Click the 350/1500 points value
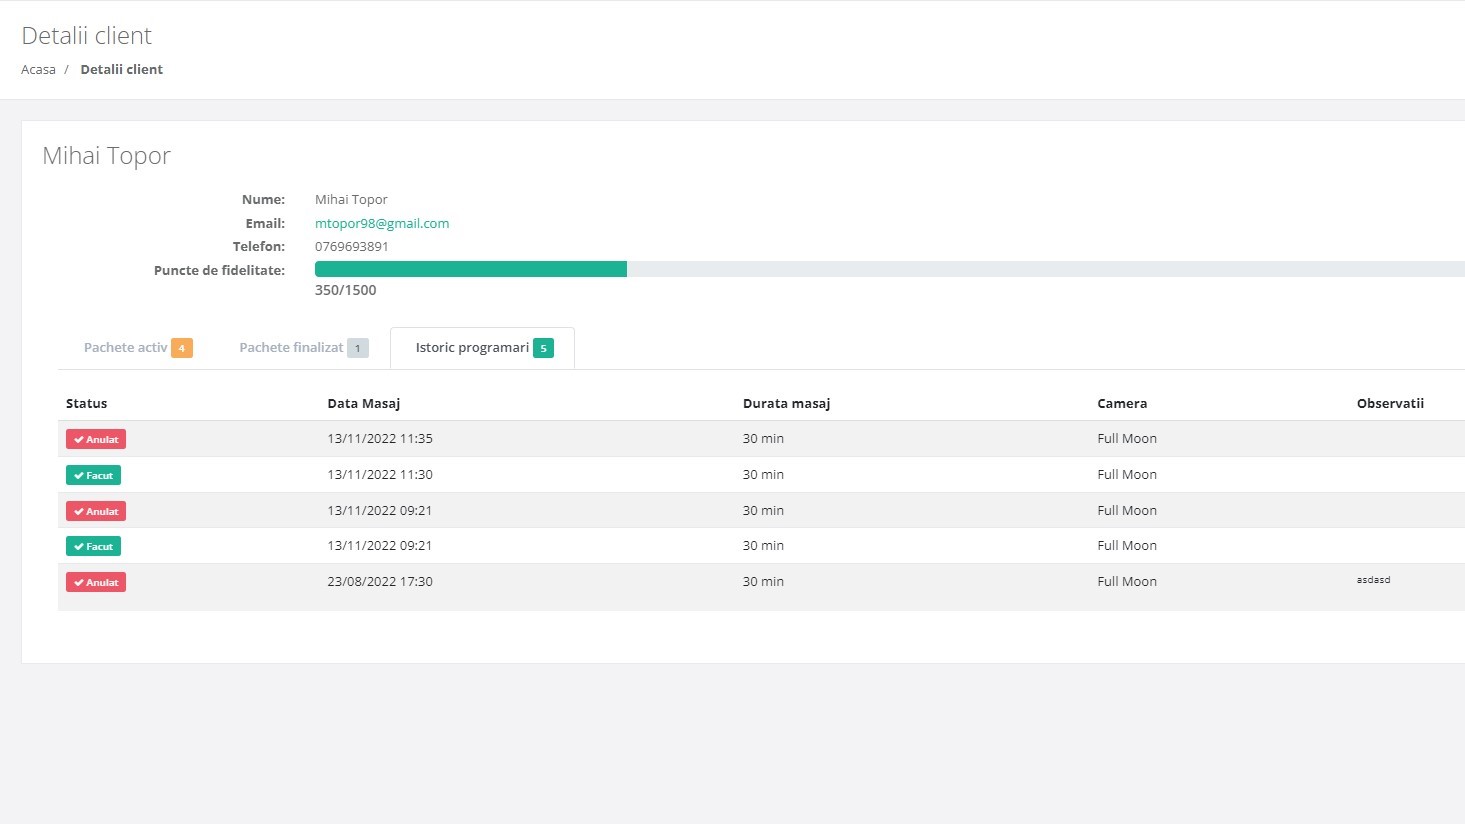This screenshot has height=824, width=1465. coord(346,290)
